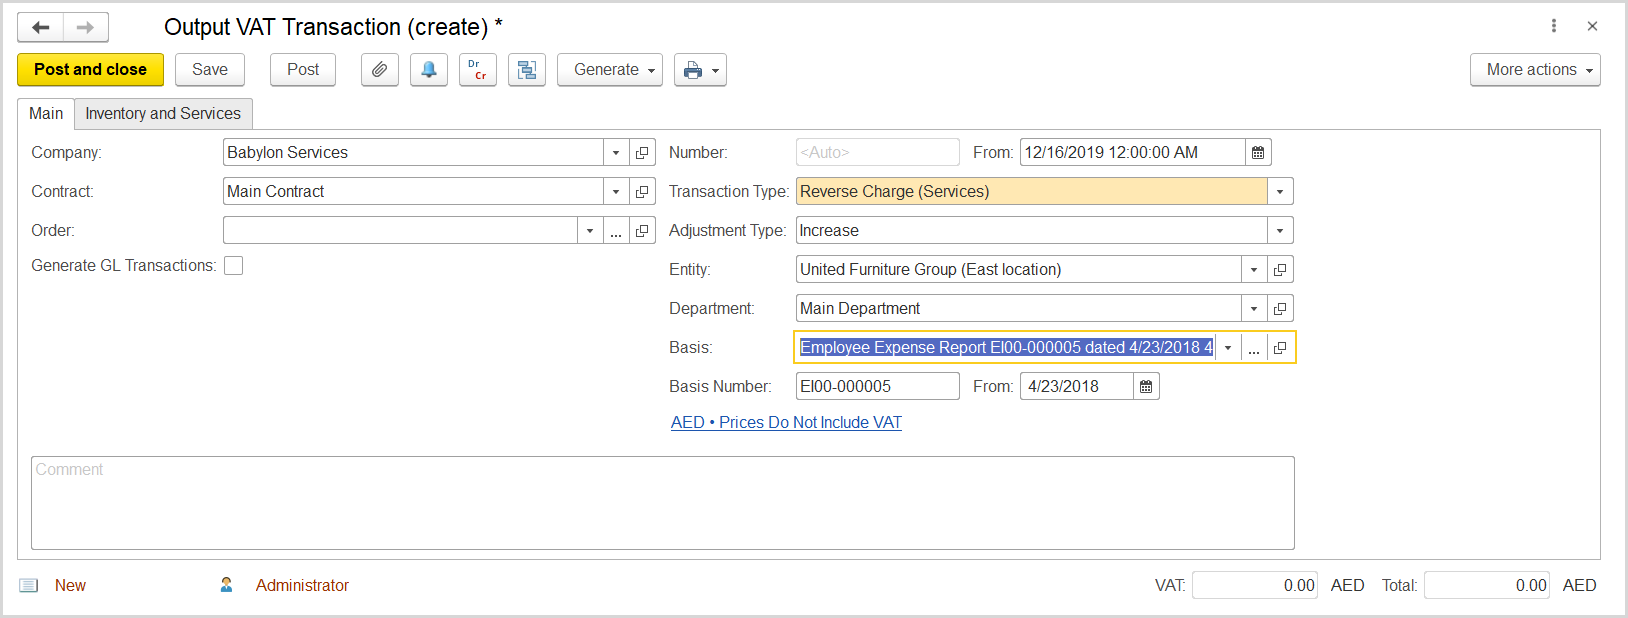Expand the Order dropdown list
This screenshot has height=618, width=1628.
590,231
